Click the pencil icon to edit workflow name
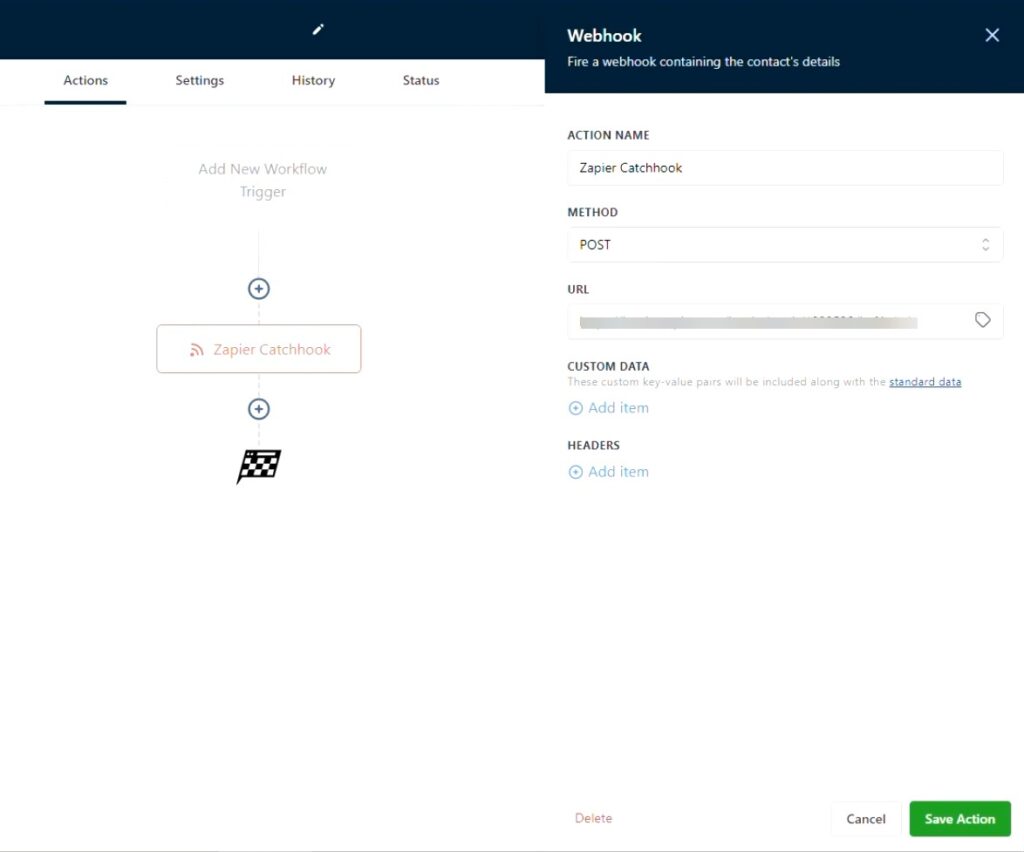1024x852 pixels. click(x=318, y=30)
